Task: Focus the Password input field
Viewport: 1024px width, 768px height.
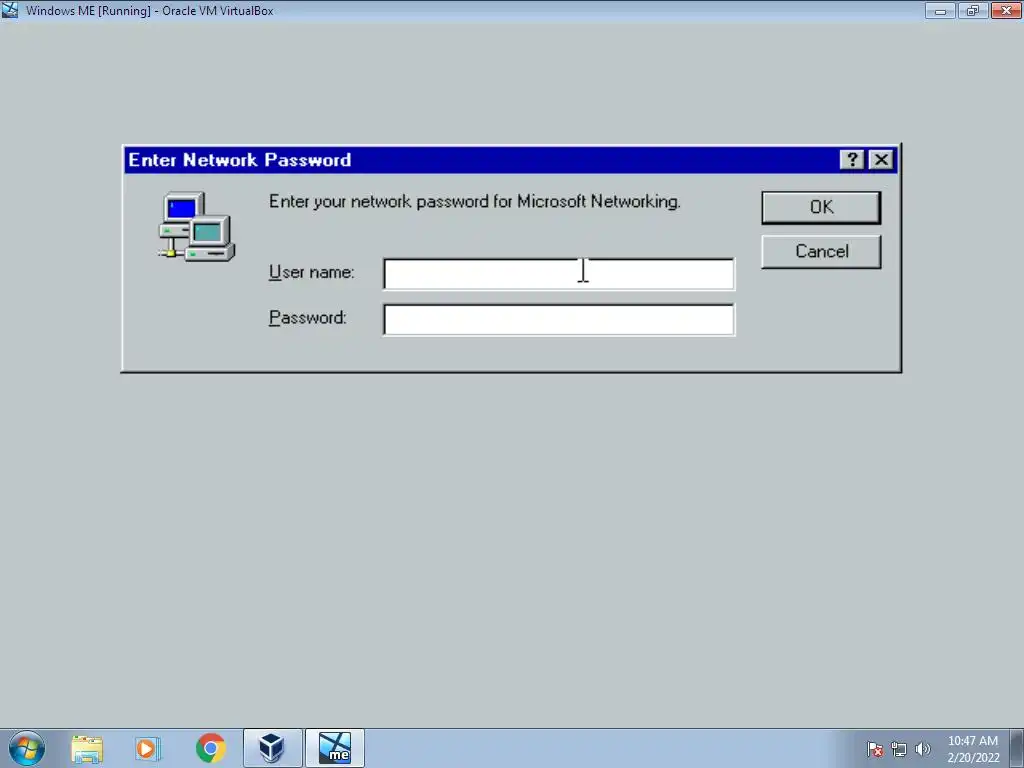Action: 558,319
